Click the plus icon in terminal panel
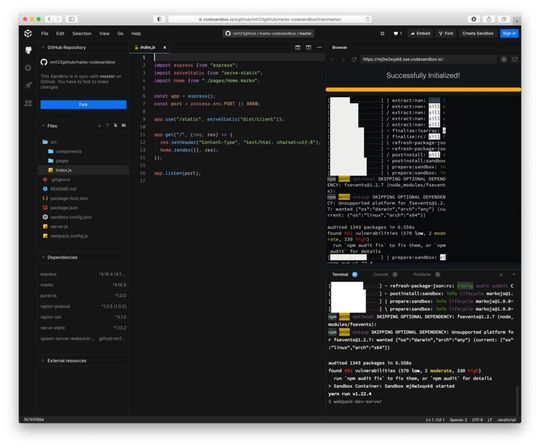540x448 pixels. pyautogui.click(x=501, y=274)
